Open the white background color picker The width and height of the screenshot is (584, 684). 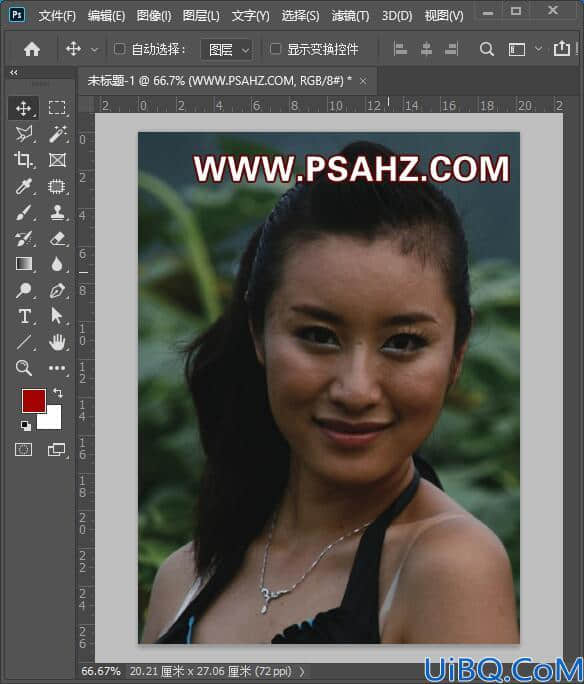(51, 419)
